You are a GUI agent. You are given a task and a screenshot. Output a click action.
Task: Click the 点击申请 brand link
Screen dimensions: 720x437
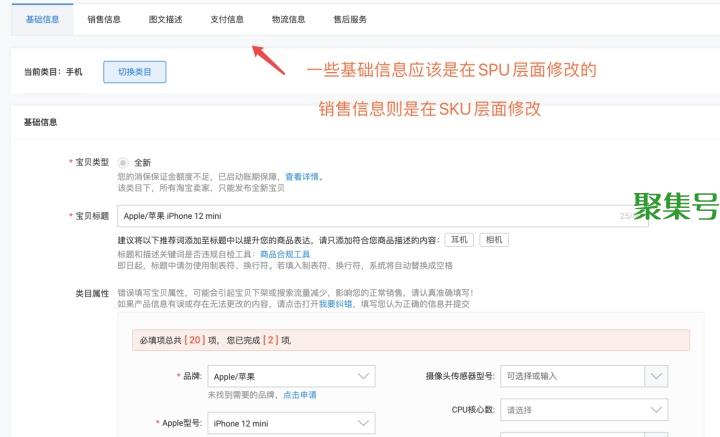coord(299,395)
